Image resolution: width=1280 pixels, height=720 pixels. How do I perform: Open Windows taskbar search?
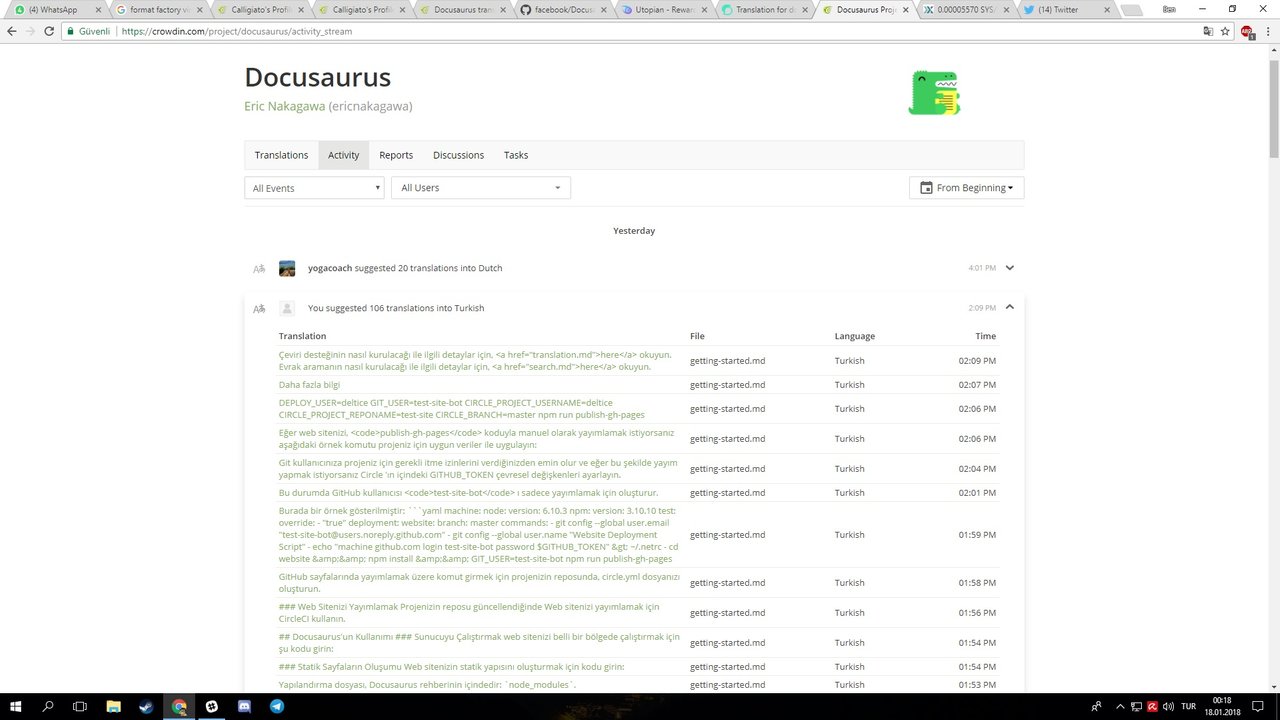tap(48, 706)
